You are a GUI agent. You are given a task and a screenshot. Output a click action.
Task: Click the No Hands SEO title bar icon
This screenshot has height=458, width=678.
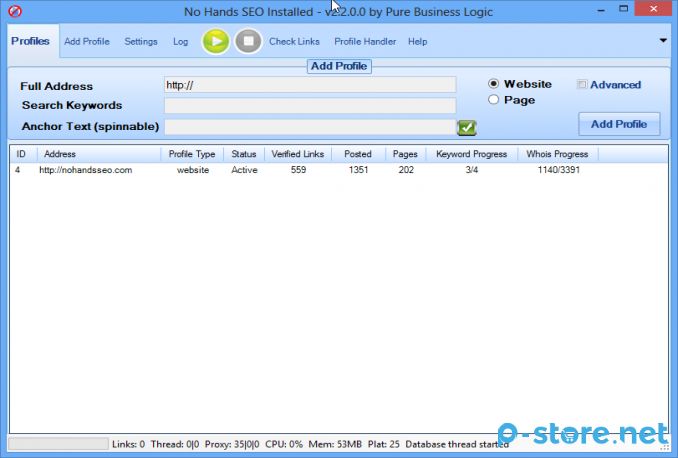[14, 12]
